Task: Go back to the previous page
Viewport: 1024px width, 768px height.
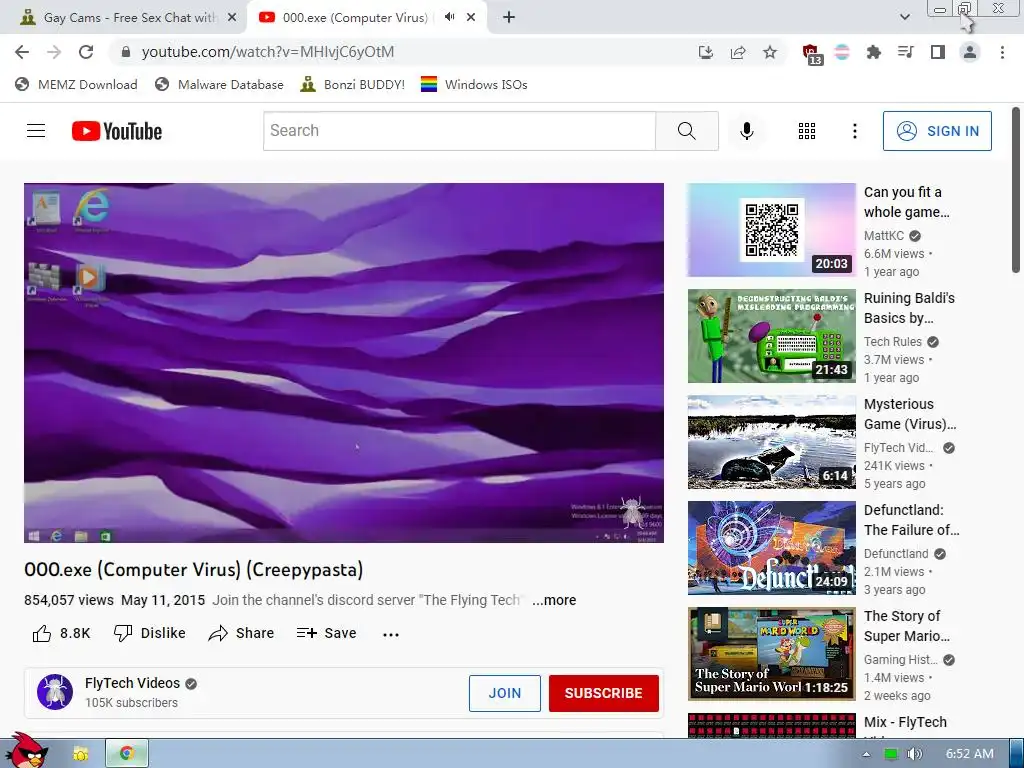Action: point(22,52)
